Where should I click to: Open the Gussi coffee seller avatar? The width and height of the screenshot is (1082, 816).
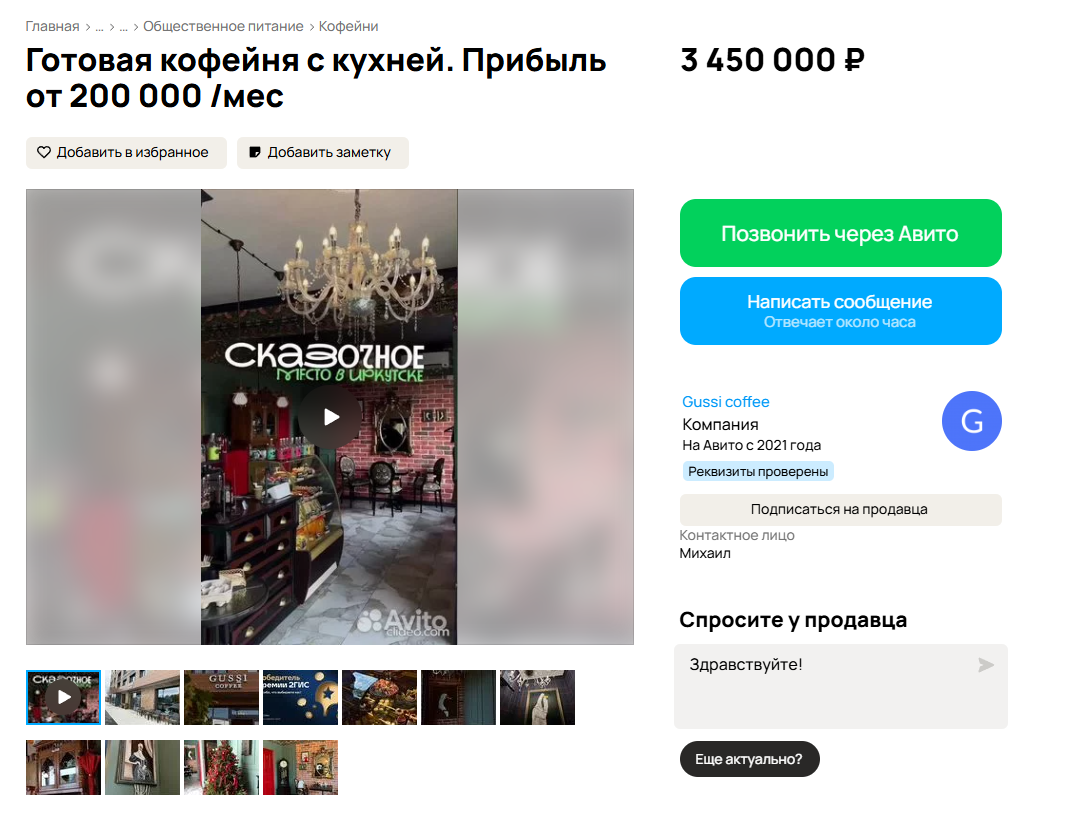click(x=972, y=421)
